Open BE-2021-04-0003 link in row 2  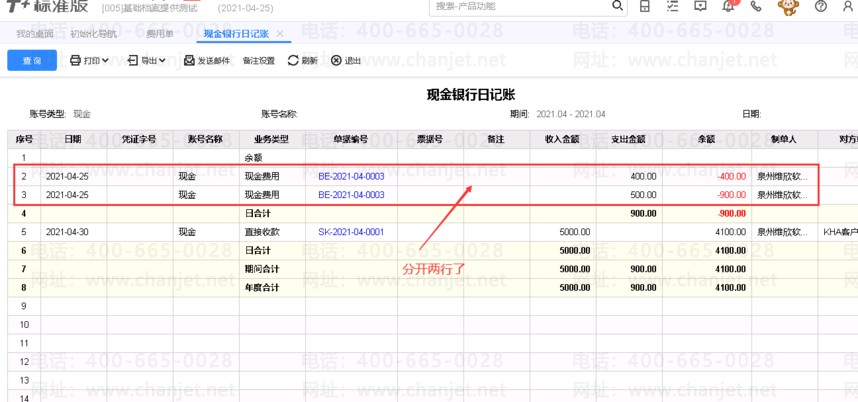click(351, 177)
